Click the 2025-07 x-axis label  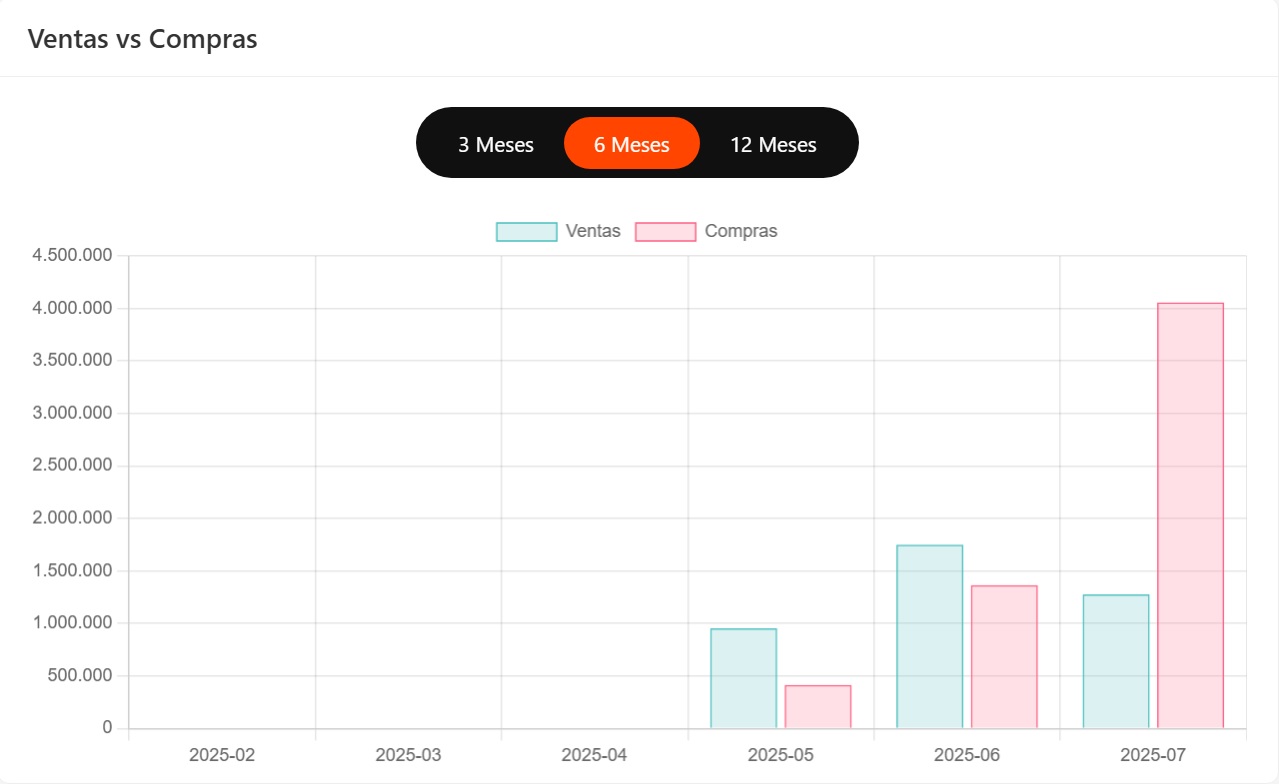point(1153,754)
